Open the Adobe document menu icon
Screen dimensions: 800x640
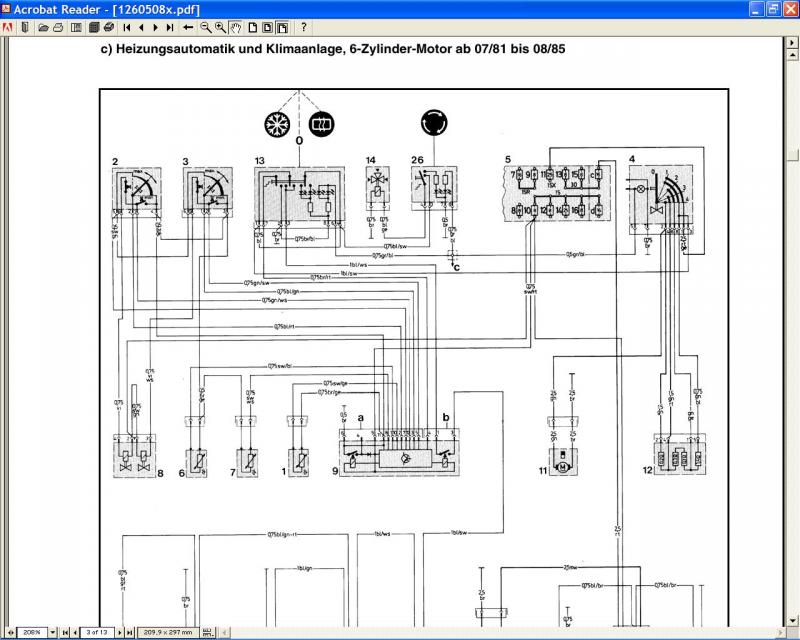pos(8,27)
